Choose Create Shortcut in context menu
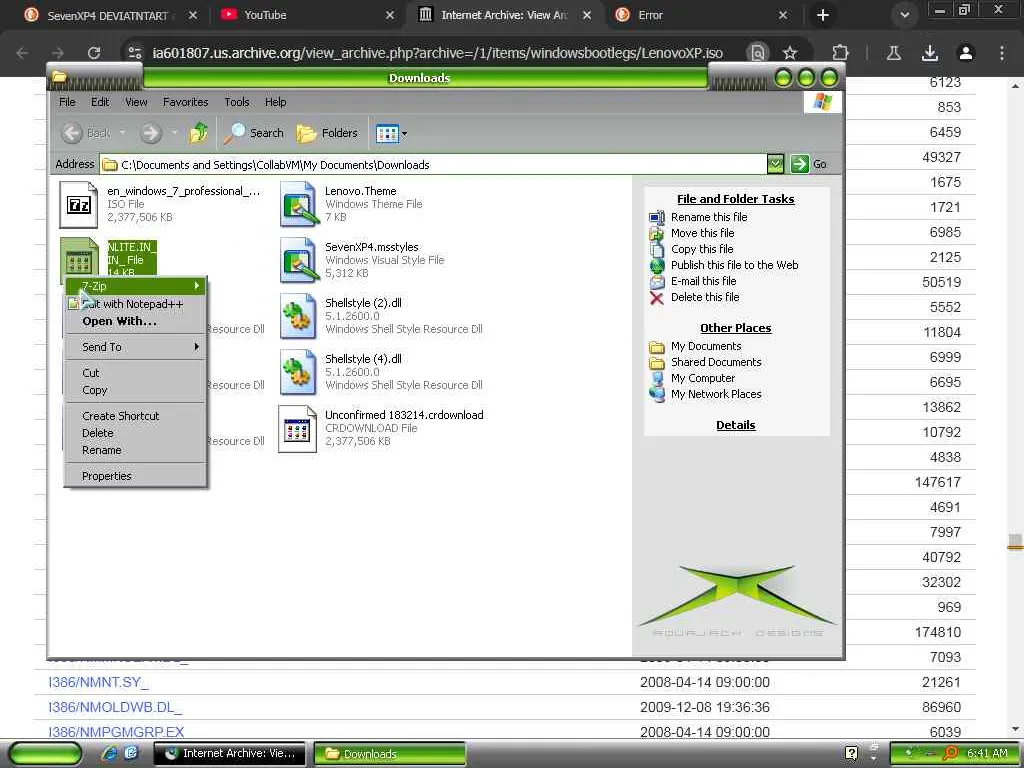 [x=136, y=416]
